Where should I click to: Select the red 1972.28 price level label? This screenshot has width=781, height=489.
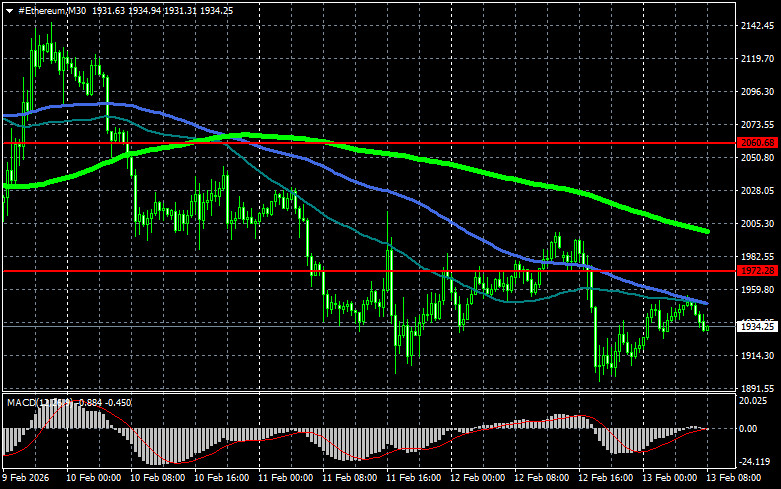tap(757, 271)
